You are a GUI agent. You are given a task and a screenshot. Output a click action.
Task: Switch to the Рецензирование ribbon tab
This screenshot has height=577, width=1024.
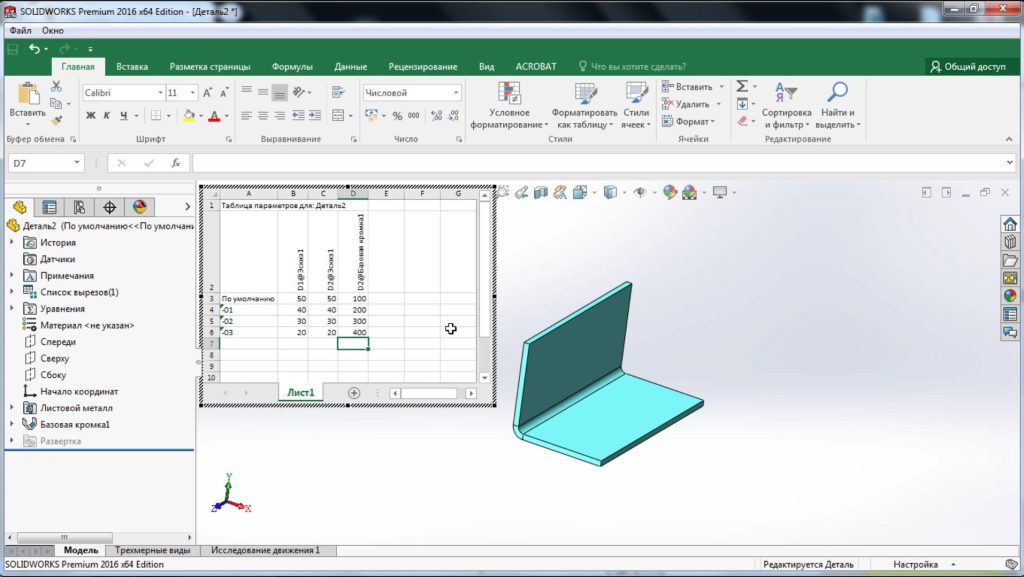pyautogui.click(x=423, y=67)
